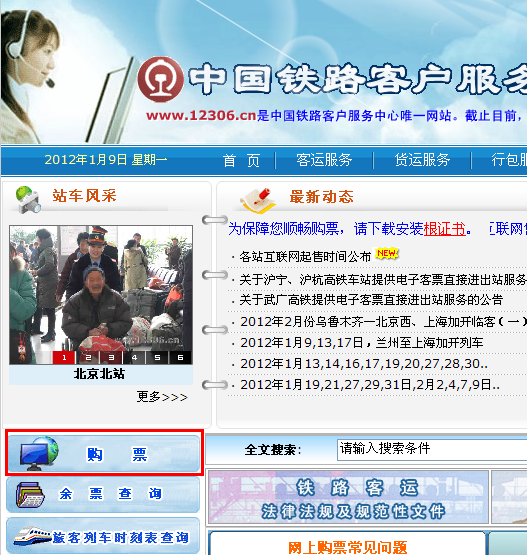
Task: Open 货运服务 navigation menu item
Action: [423, 160]
